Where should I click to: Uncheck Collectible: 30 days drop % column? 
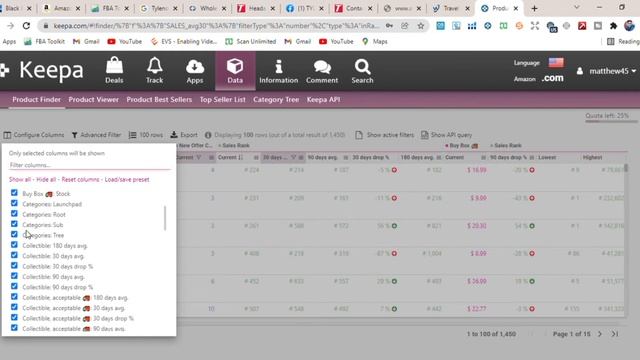(14, 265)
